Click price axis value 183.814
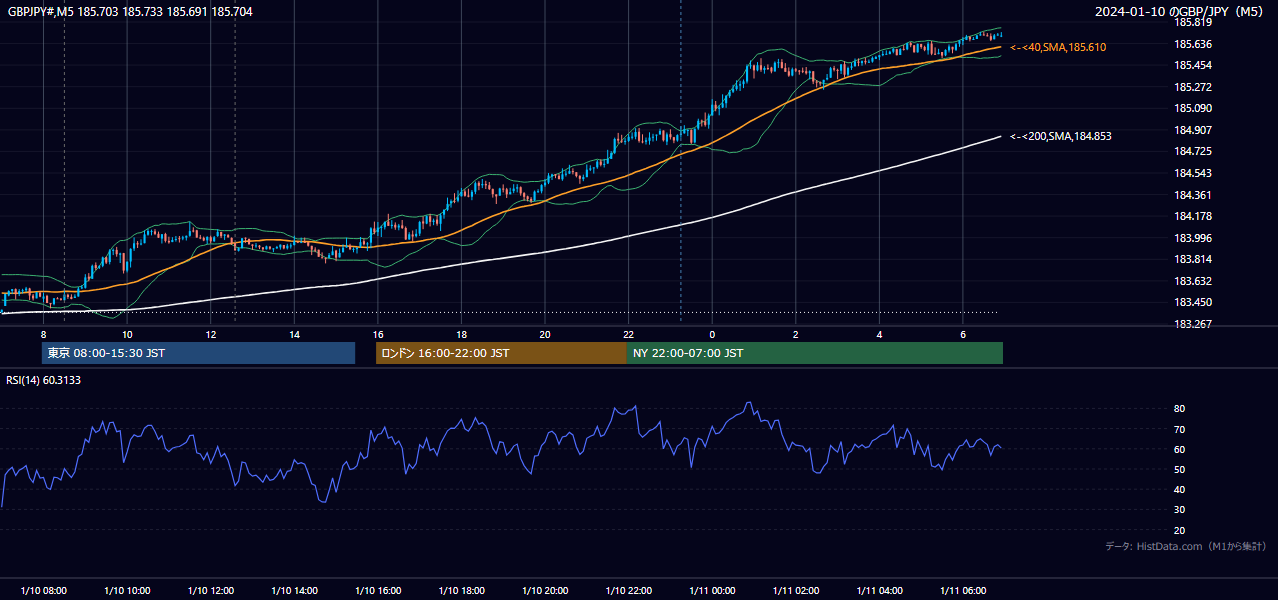Screen dimensions: 1278x600 click(x=1193, y=259)
